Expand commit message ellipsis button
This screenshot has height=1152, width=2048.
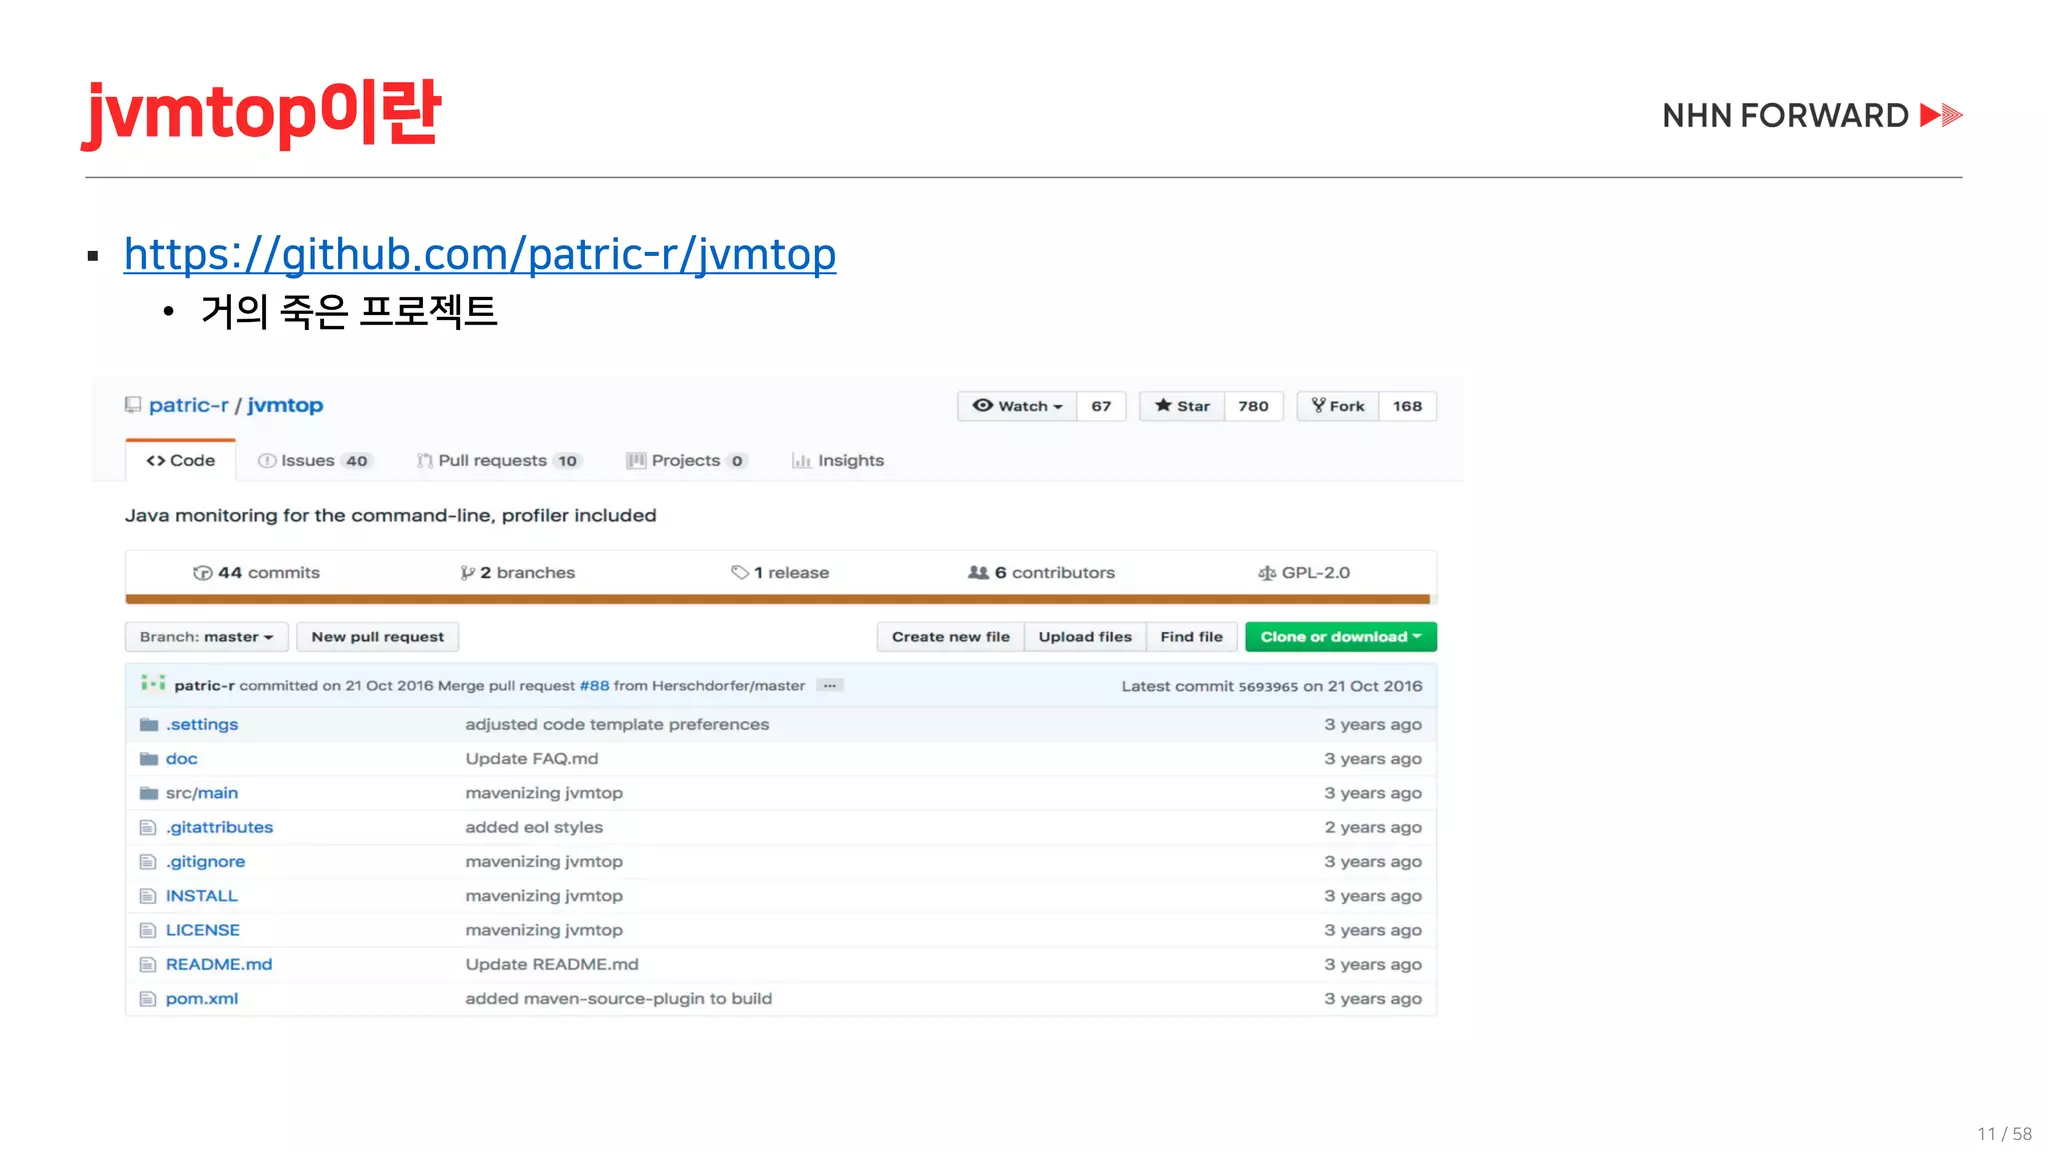830,685
